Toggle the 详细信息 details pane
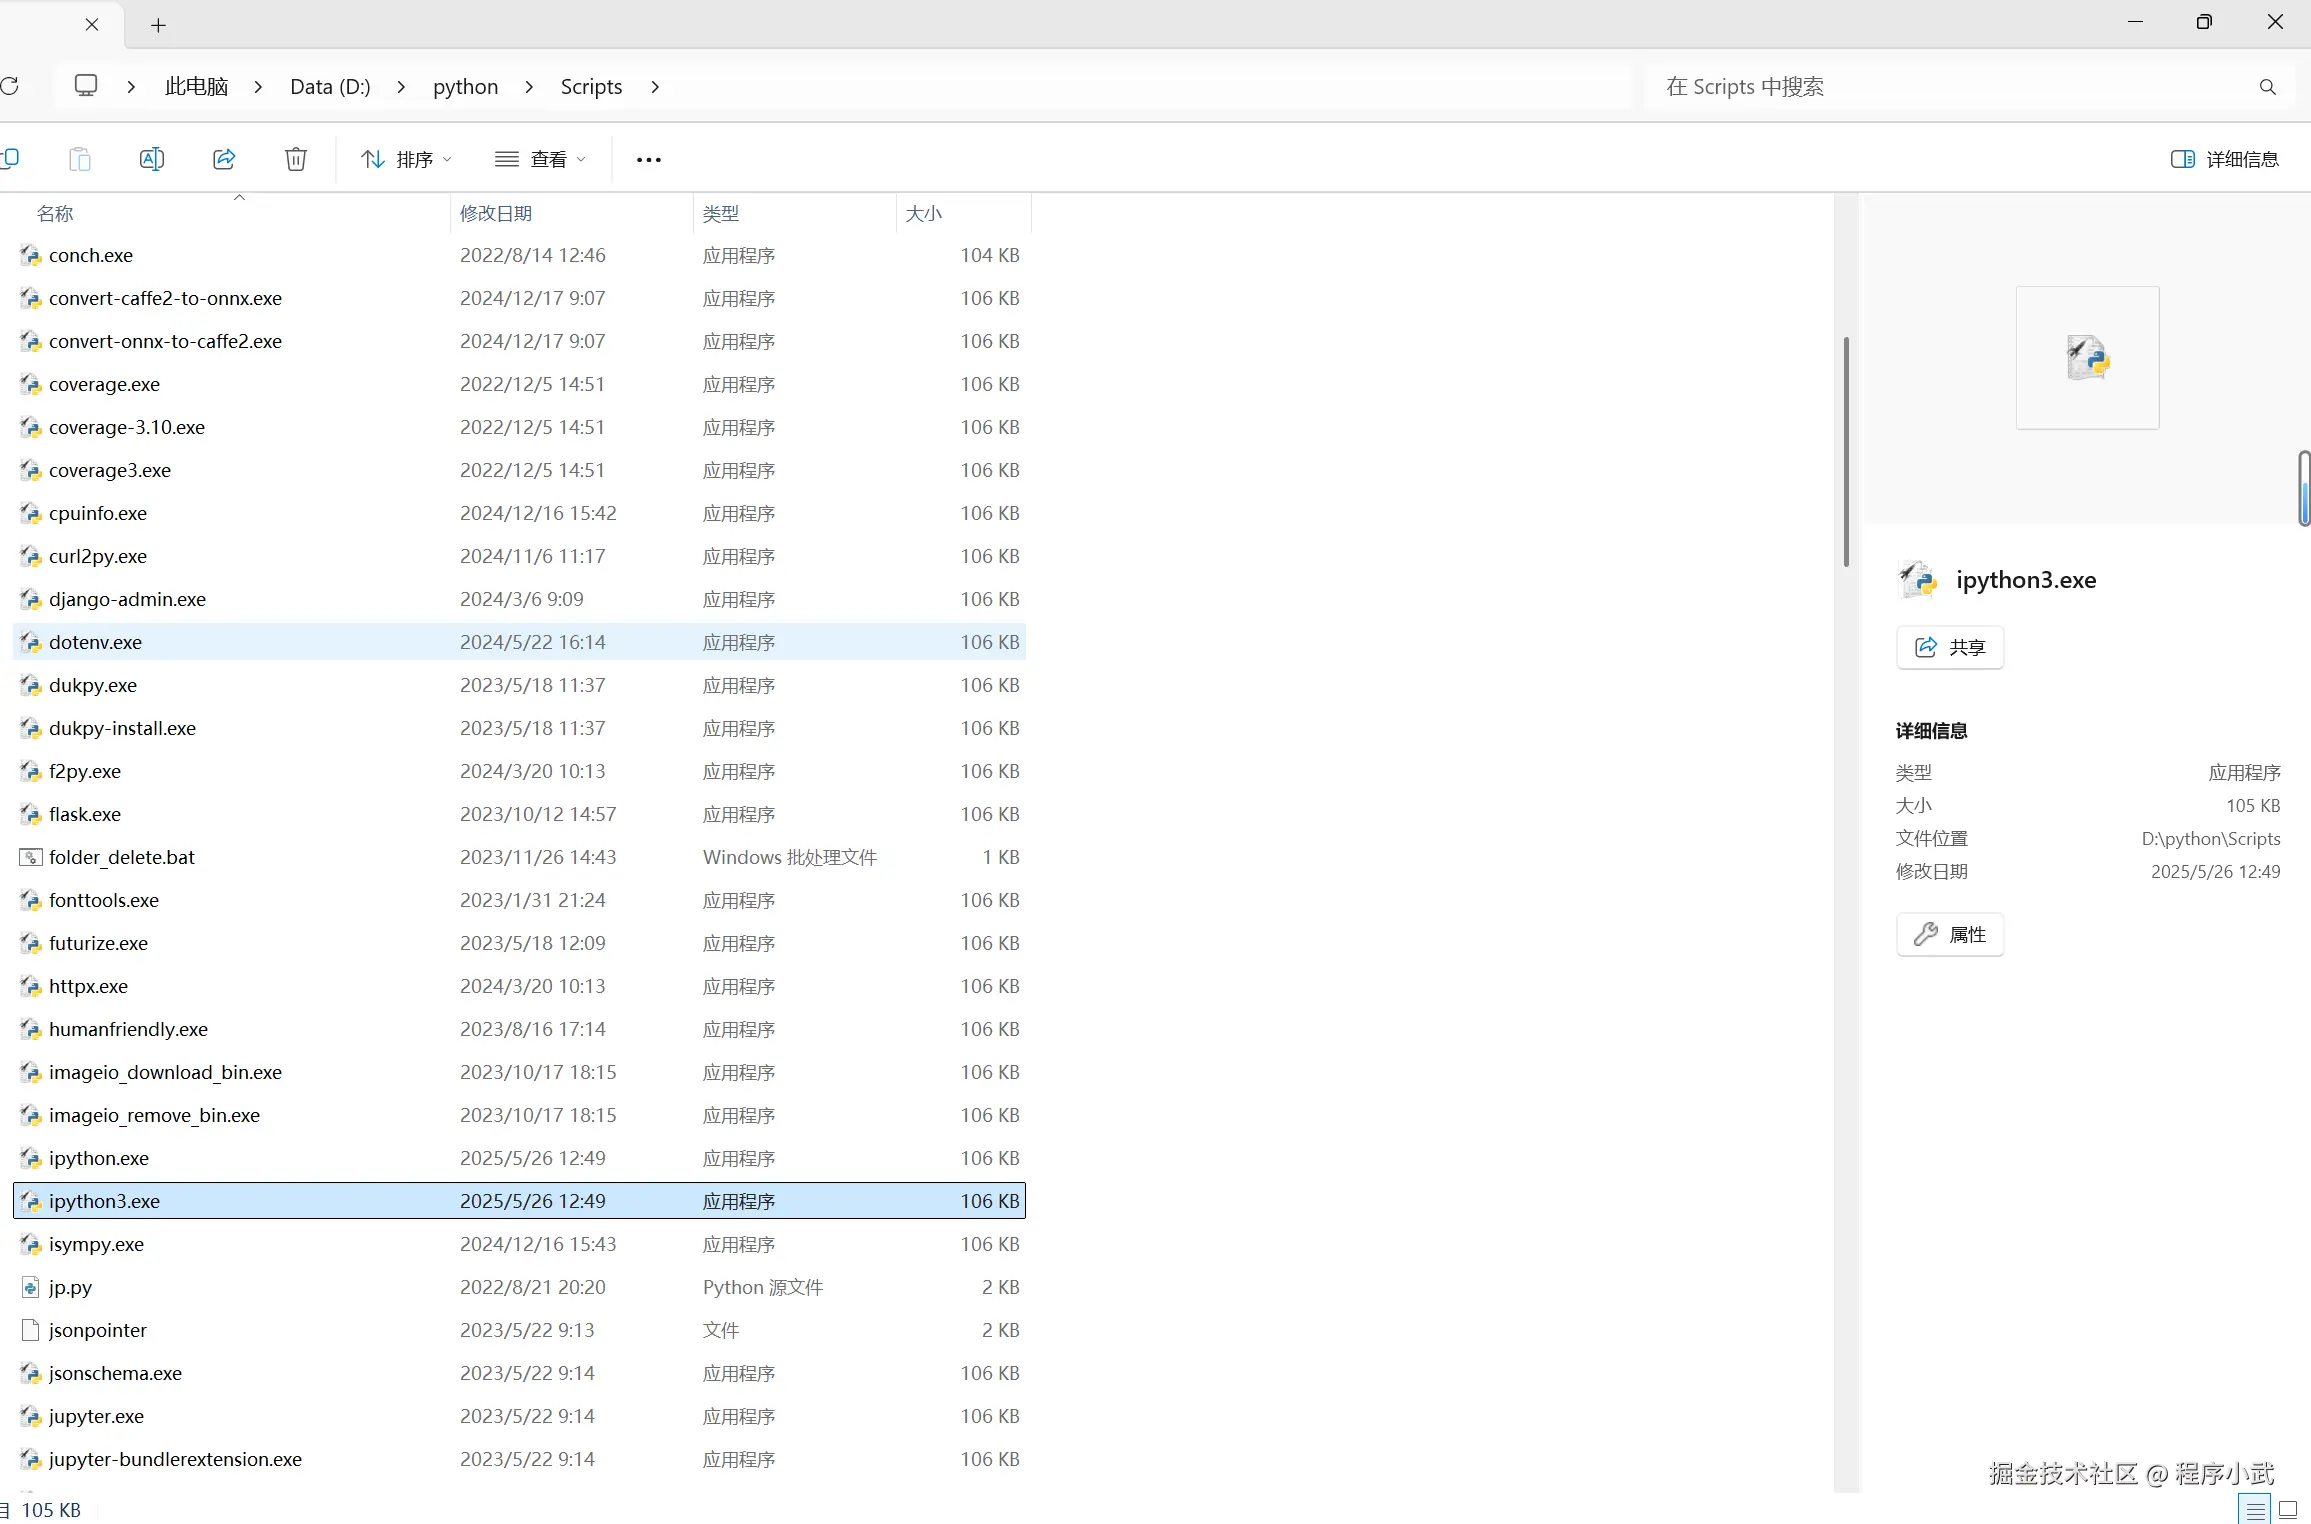Image resolution: width=2311 pixels, height=1524 pixels. pos(2225,159)
